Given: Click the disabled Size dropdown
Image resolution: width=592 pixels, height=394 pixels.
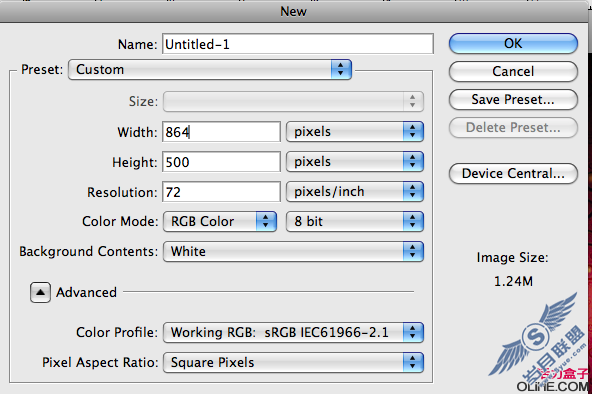Looking at the screenshot, I should tap(293, 102).
